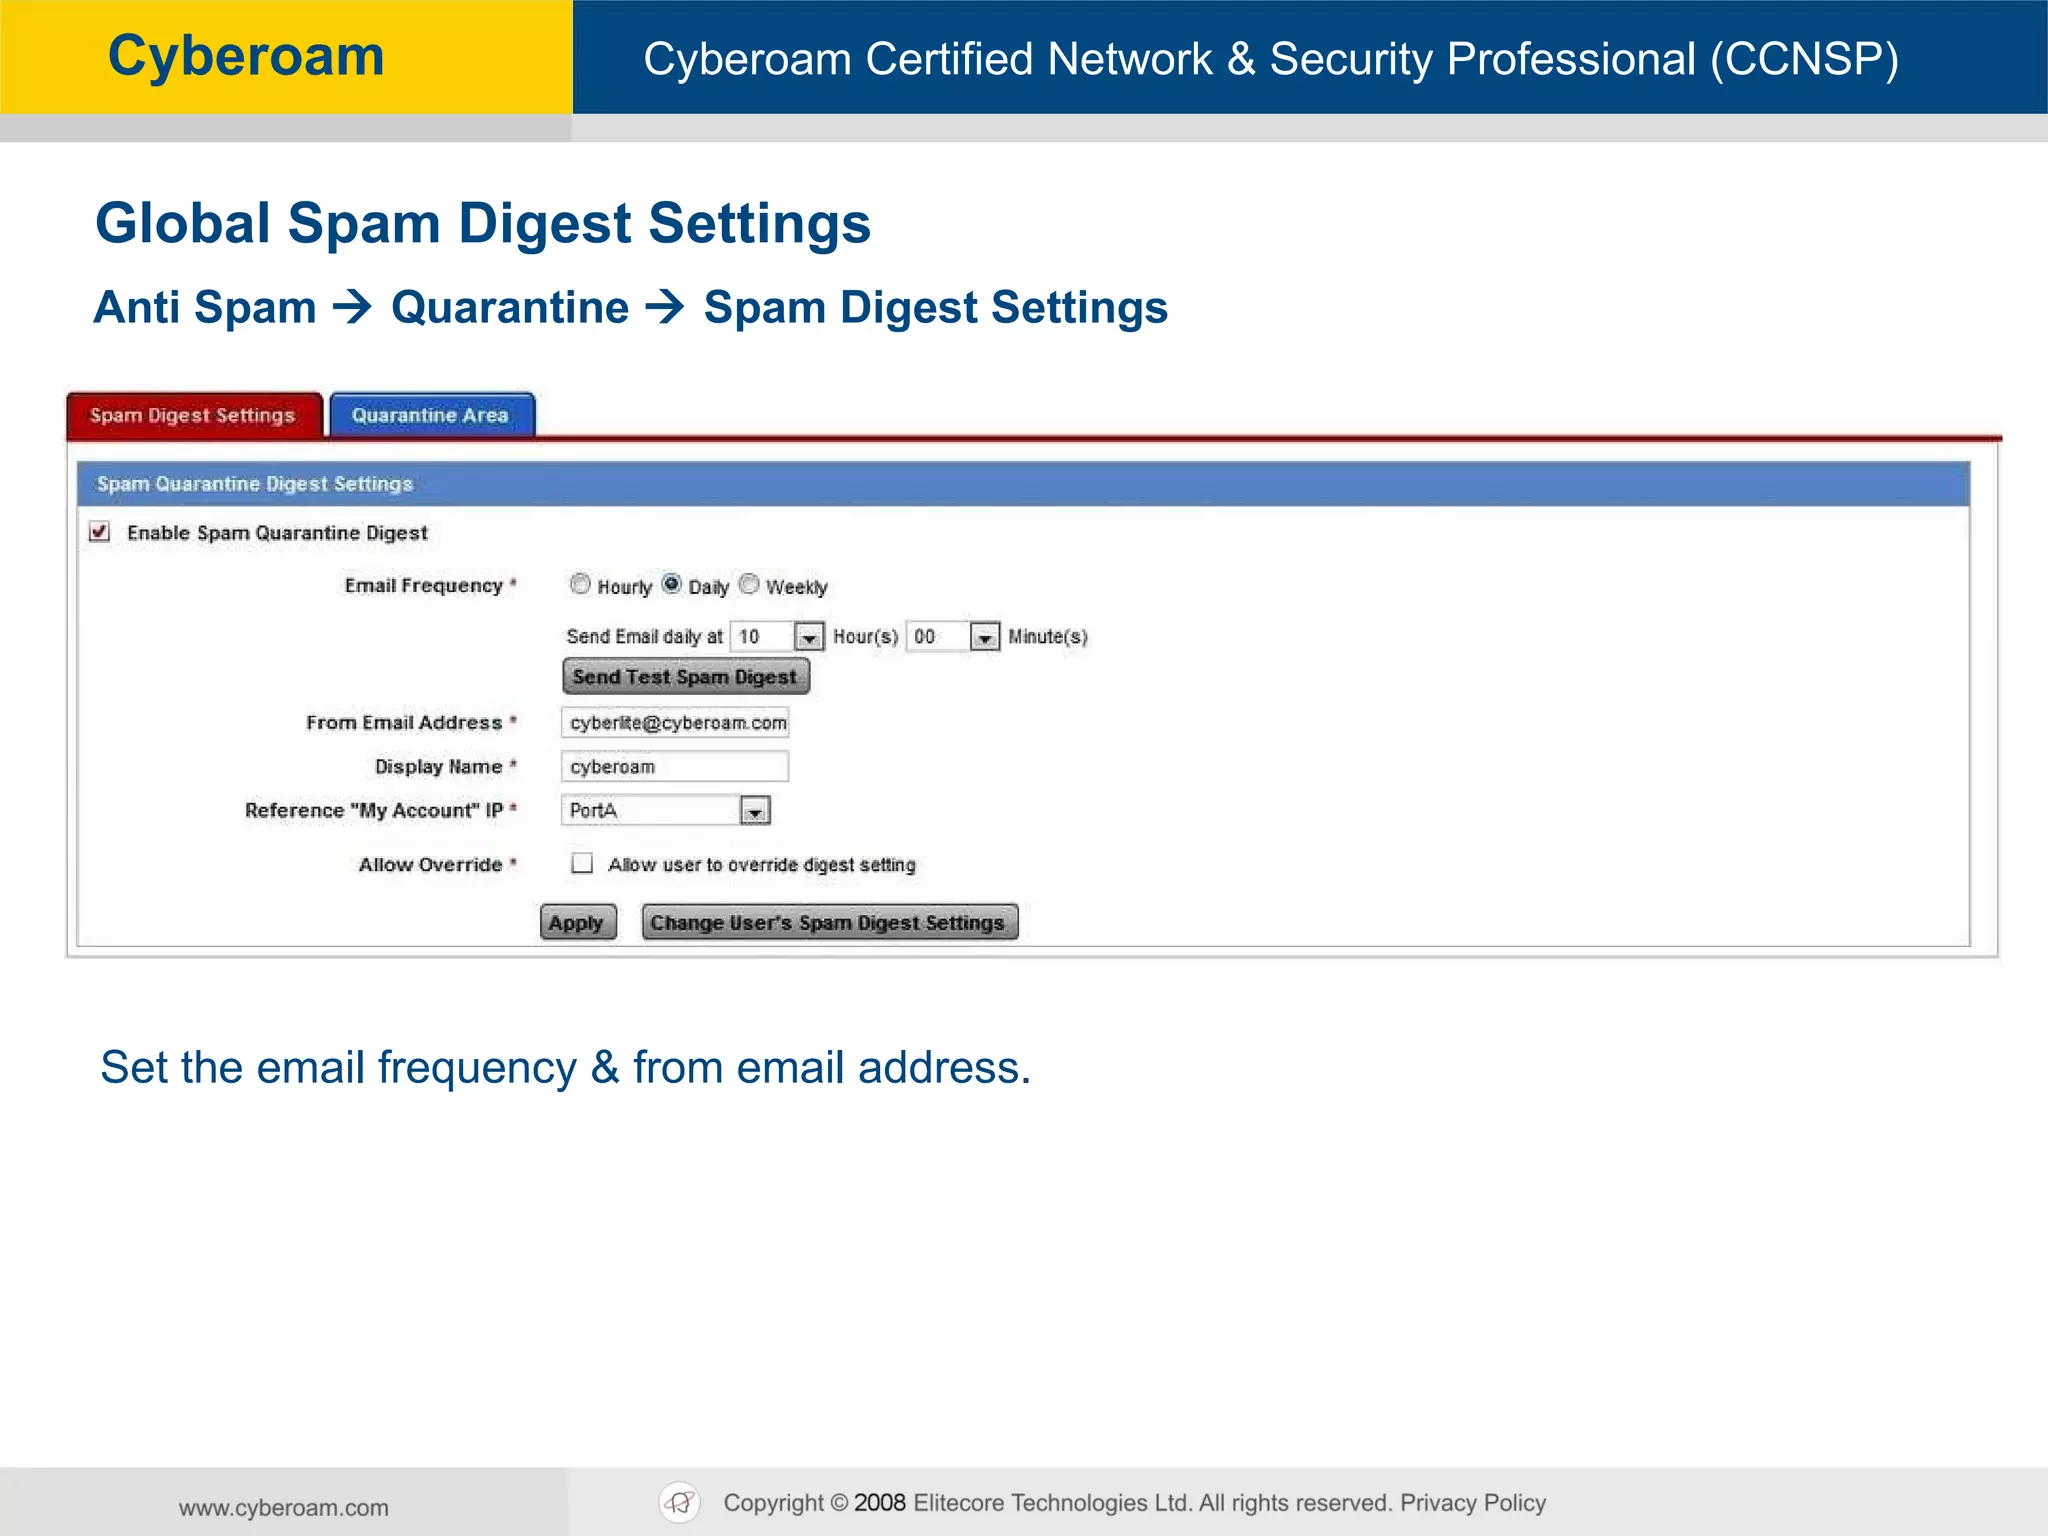Click the Global Spam Digest Settings title
Screen dimensions: 2048x1536
pos(483,222)
